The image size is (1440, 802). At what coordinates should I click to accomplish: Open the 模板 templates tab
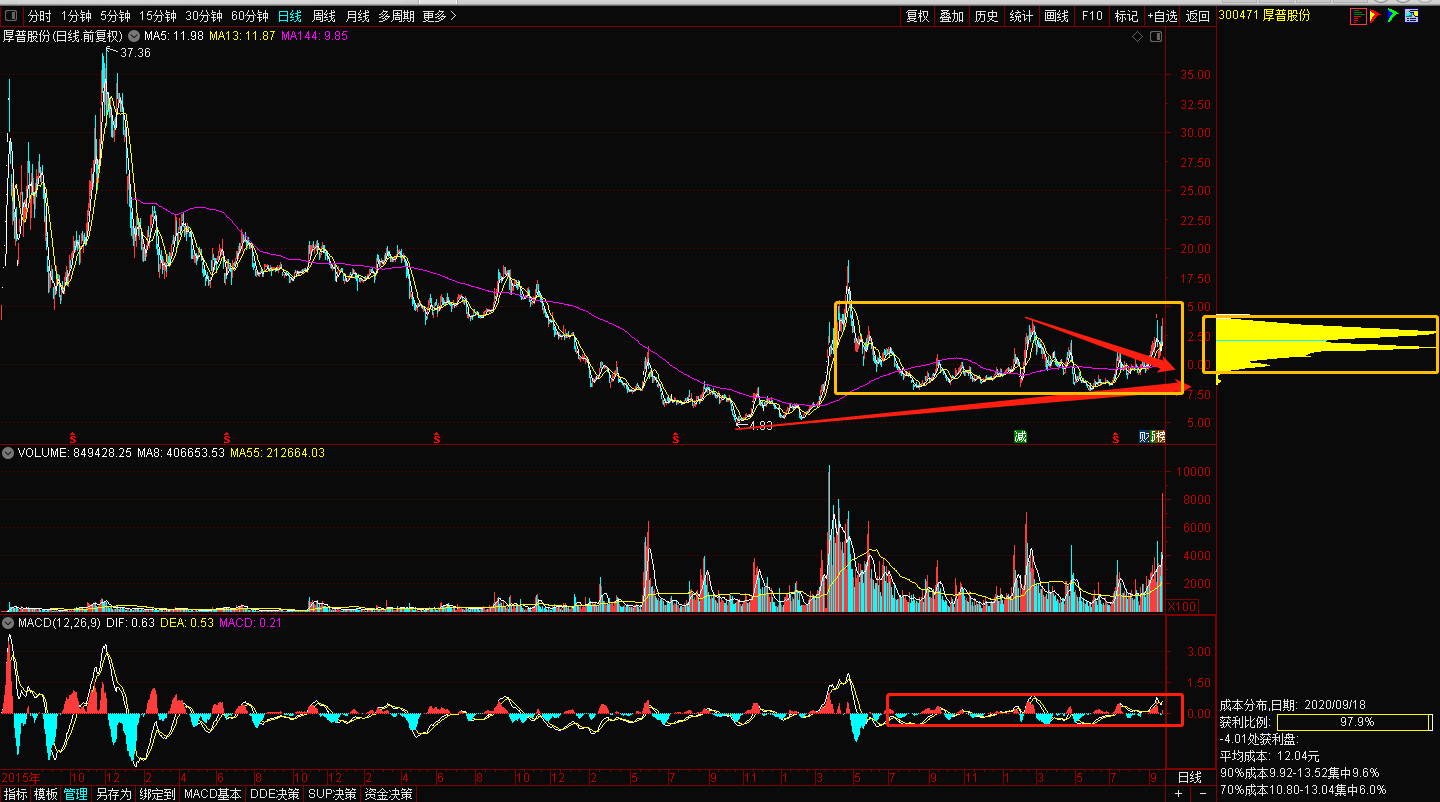(45, 794)
